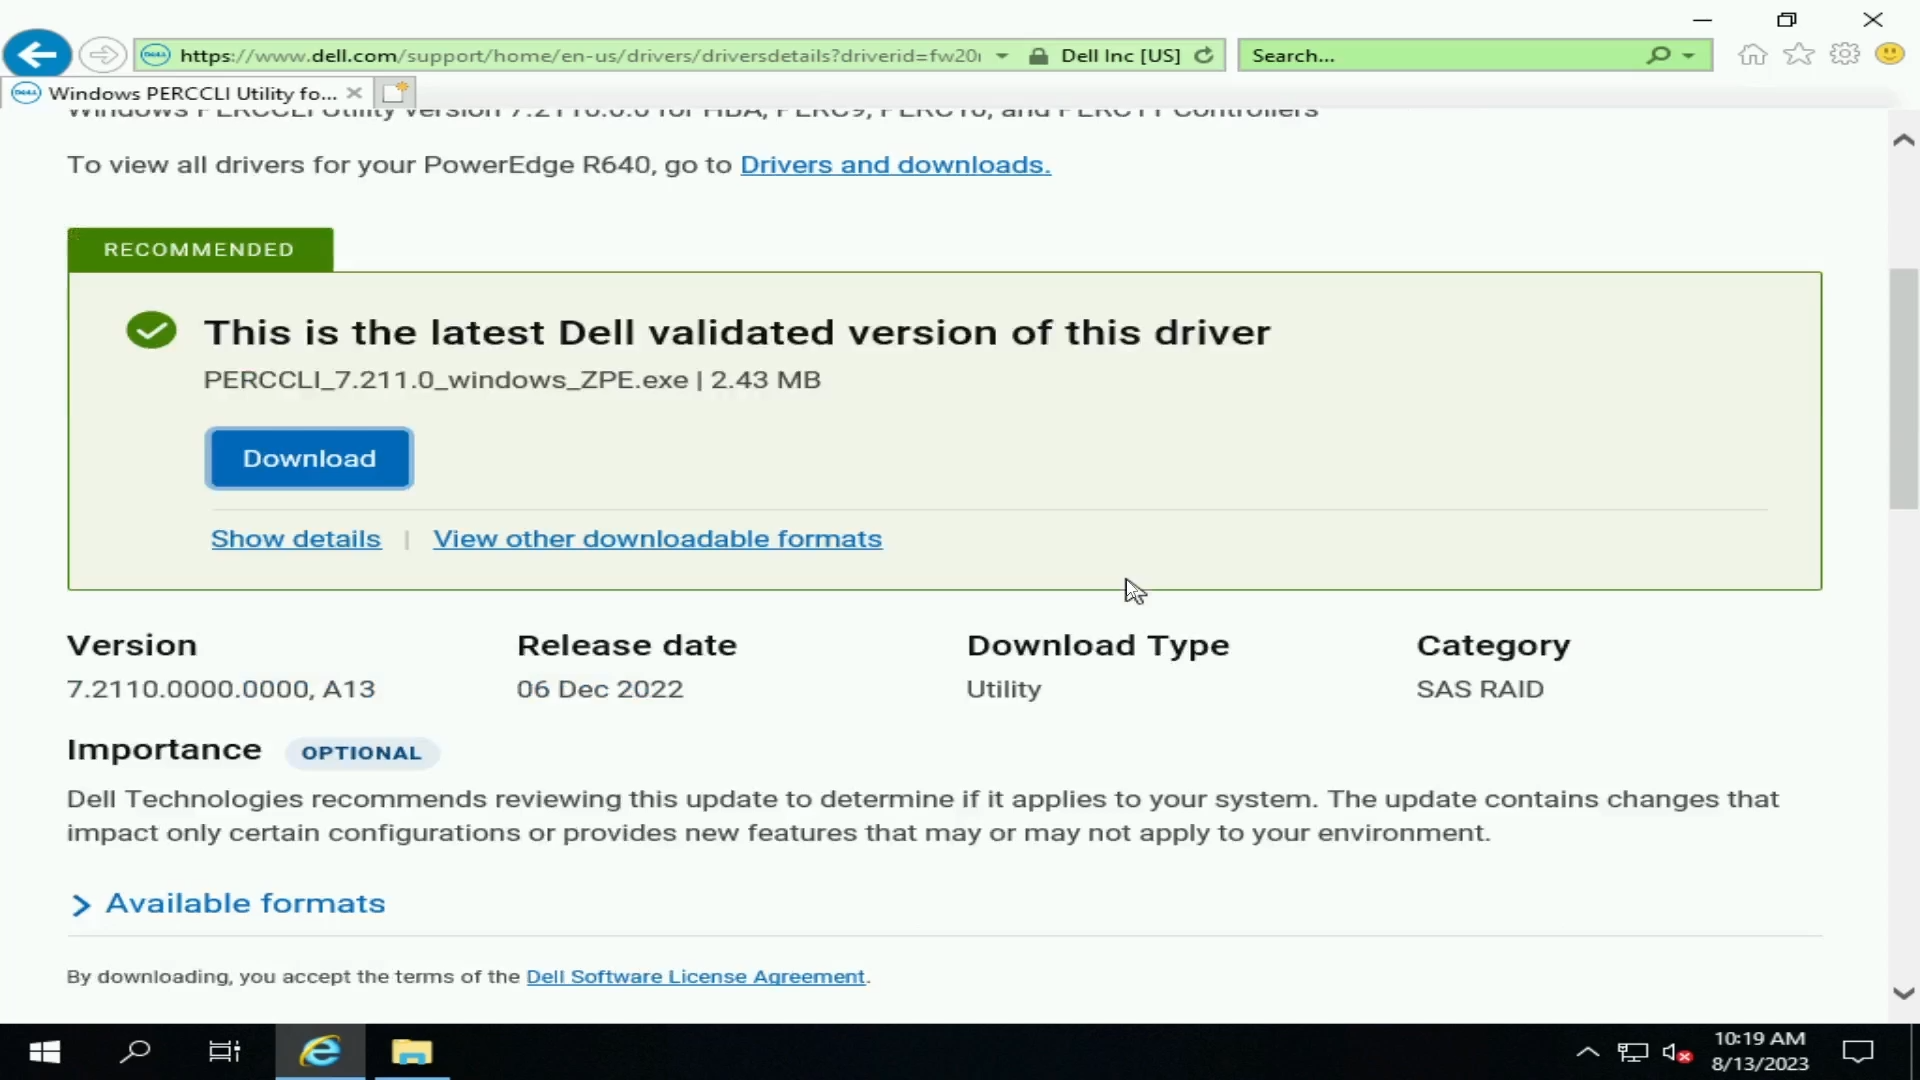
Task: Open View other downloadable formats
Action: [x=658, y=538]
